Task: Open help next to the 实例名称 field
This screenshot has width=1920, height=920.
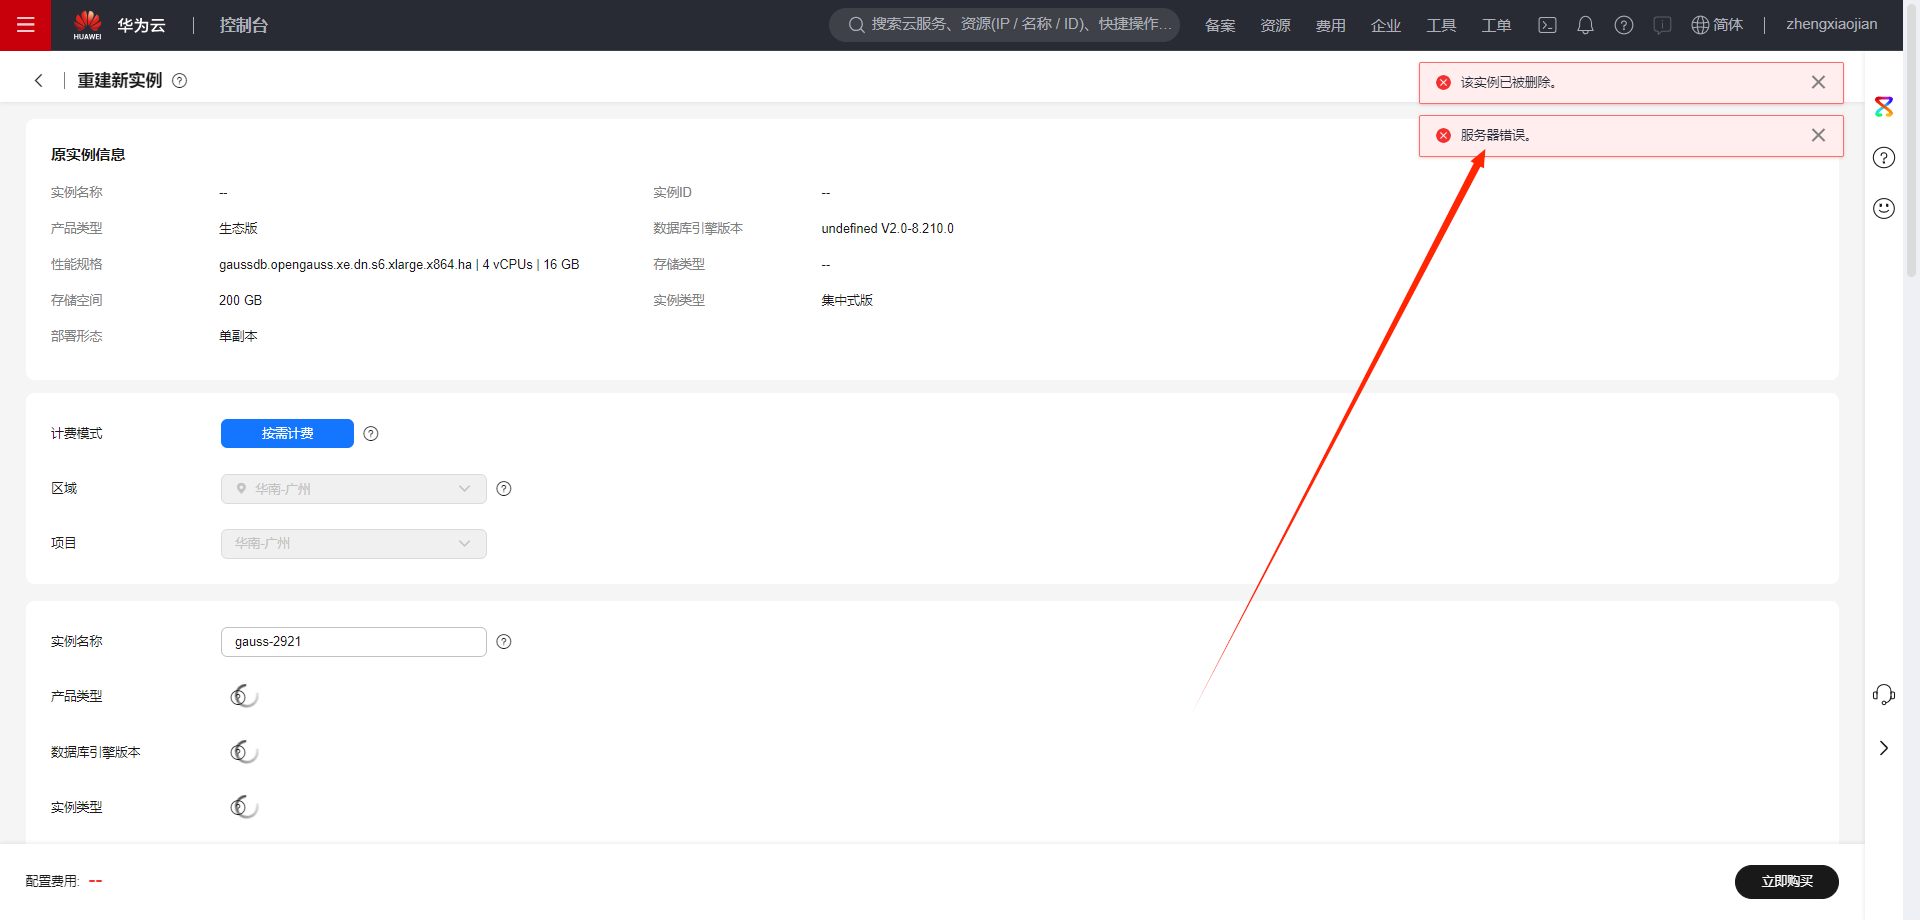Action: [x=504, y=642]
